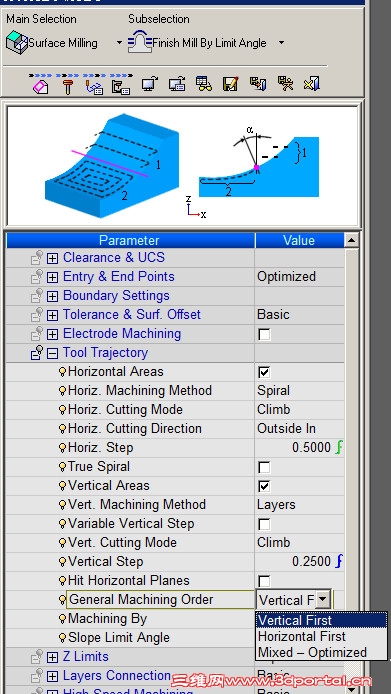Expand the Boundary Settings group
Image resolution: width=391 pixels, height=694 pixels.
coord(52,296)
